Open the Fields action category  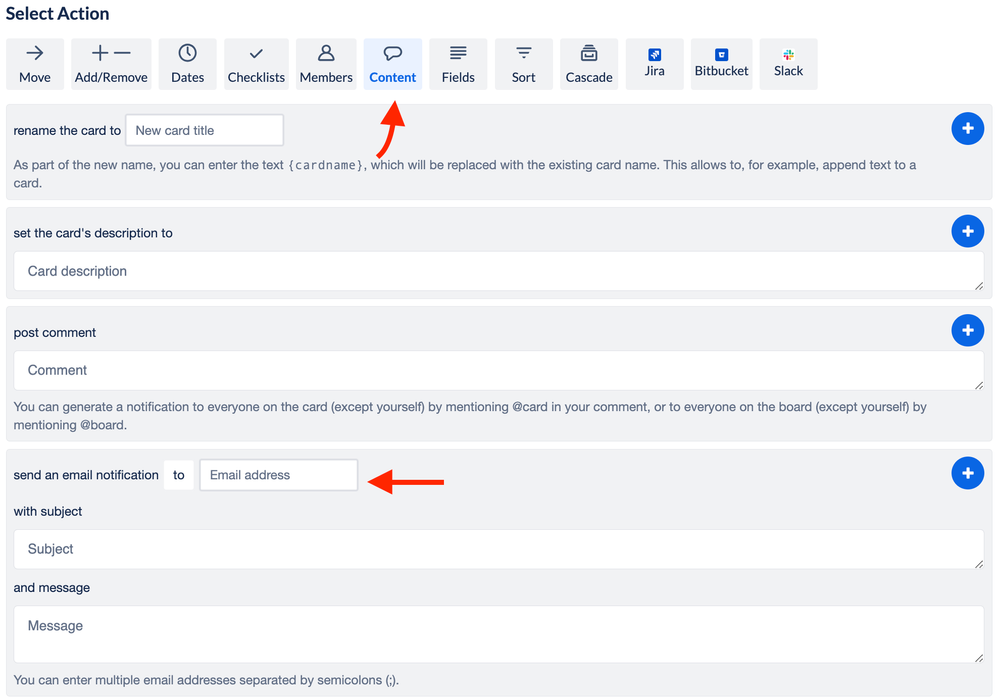458,63
